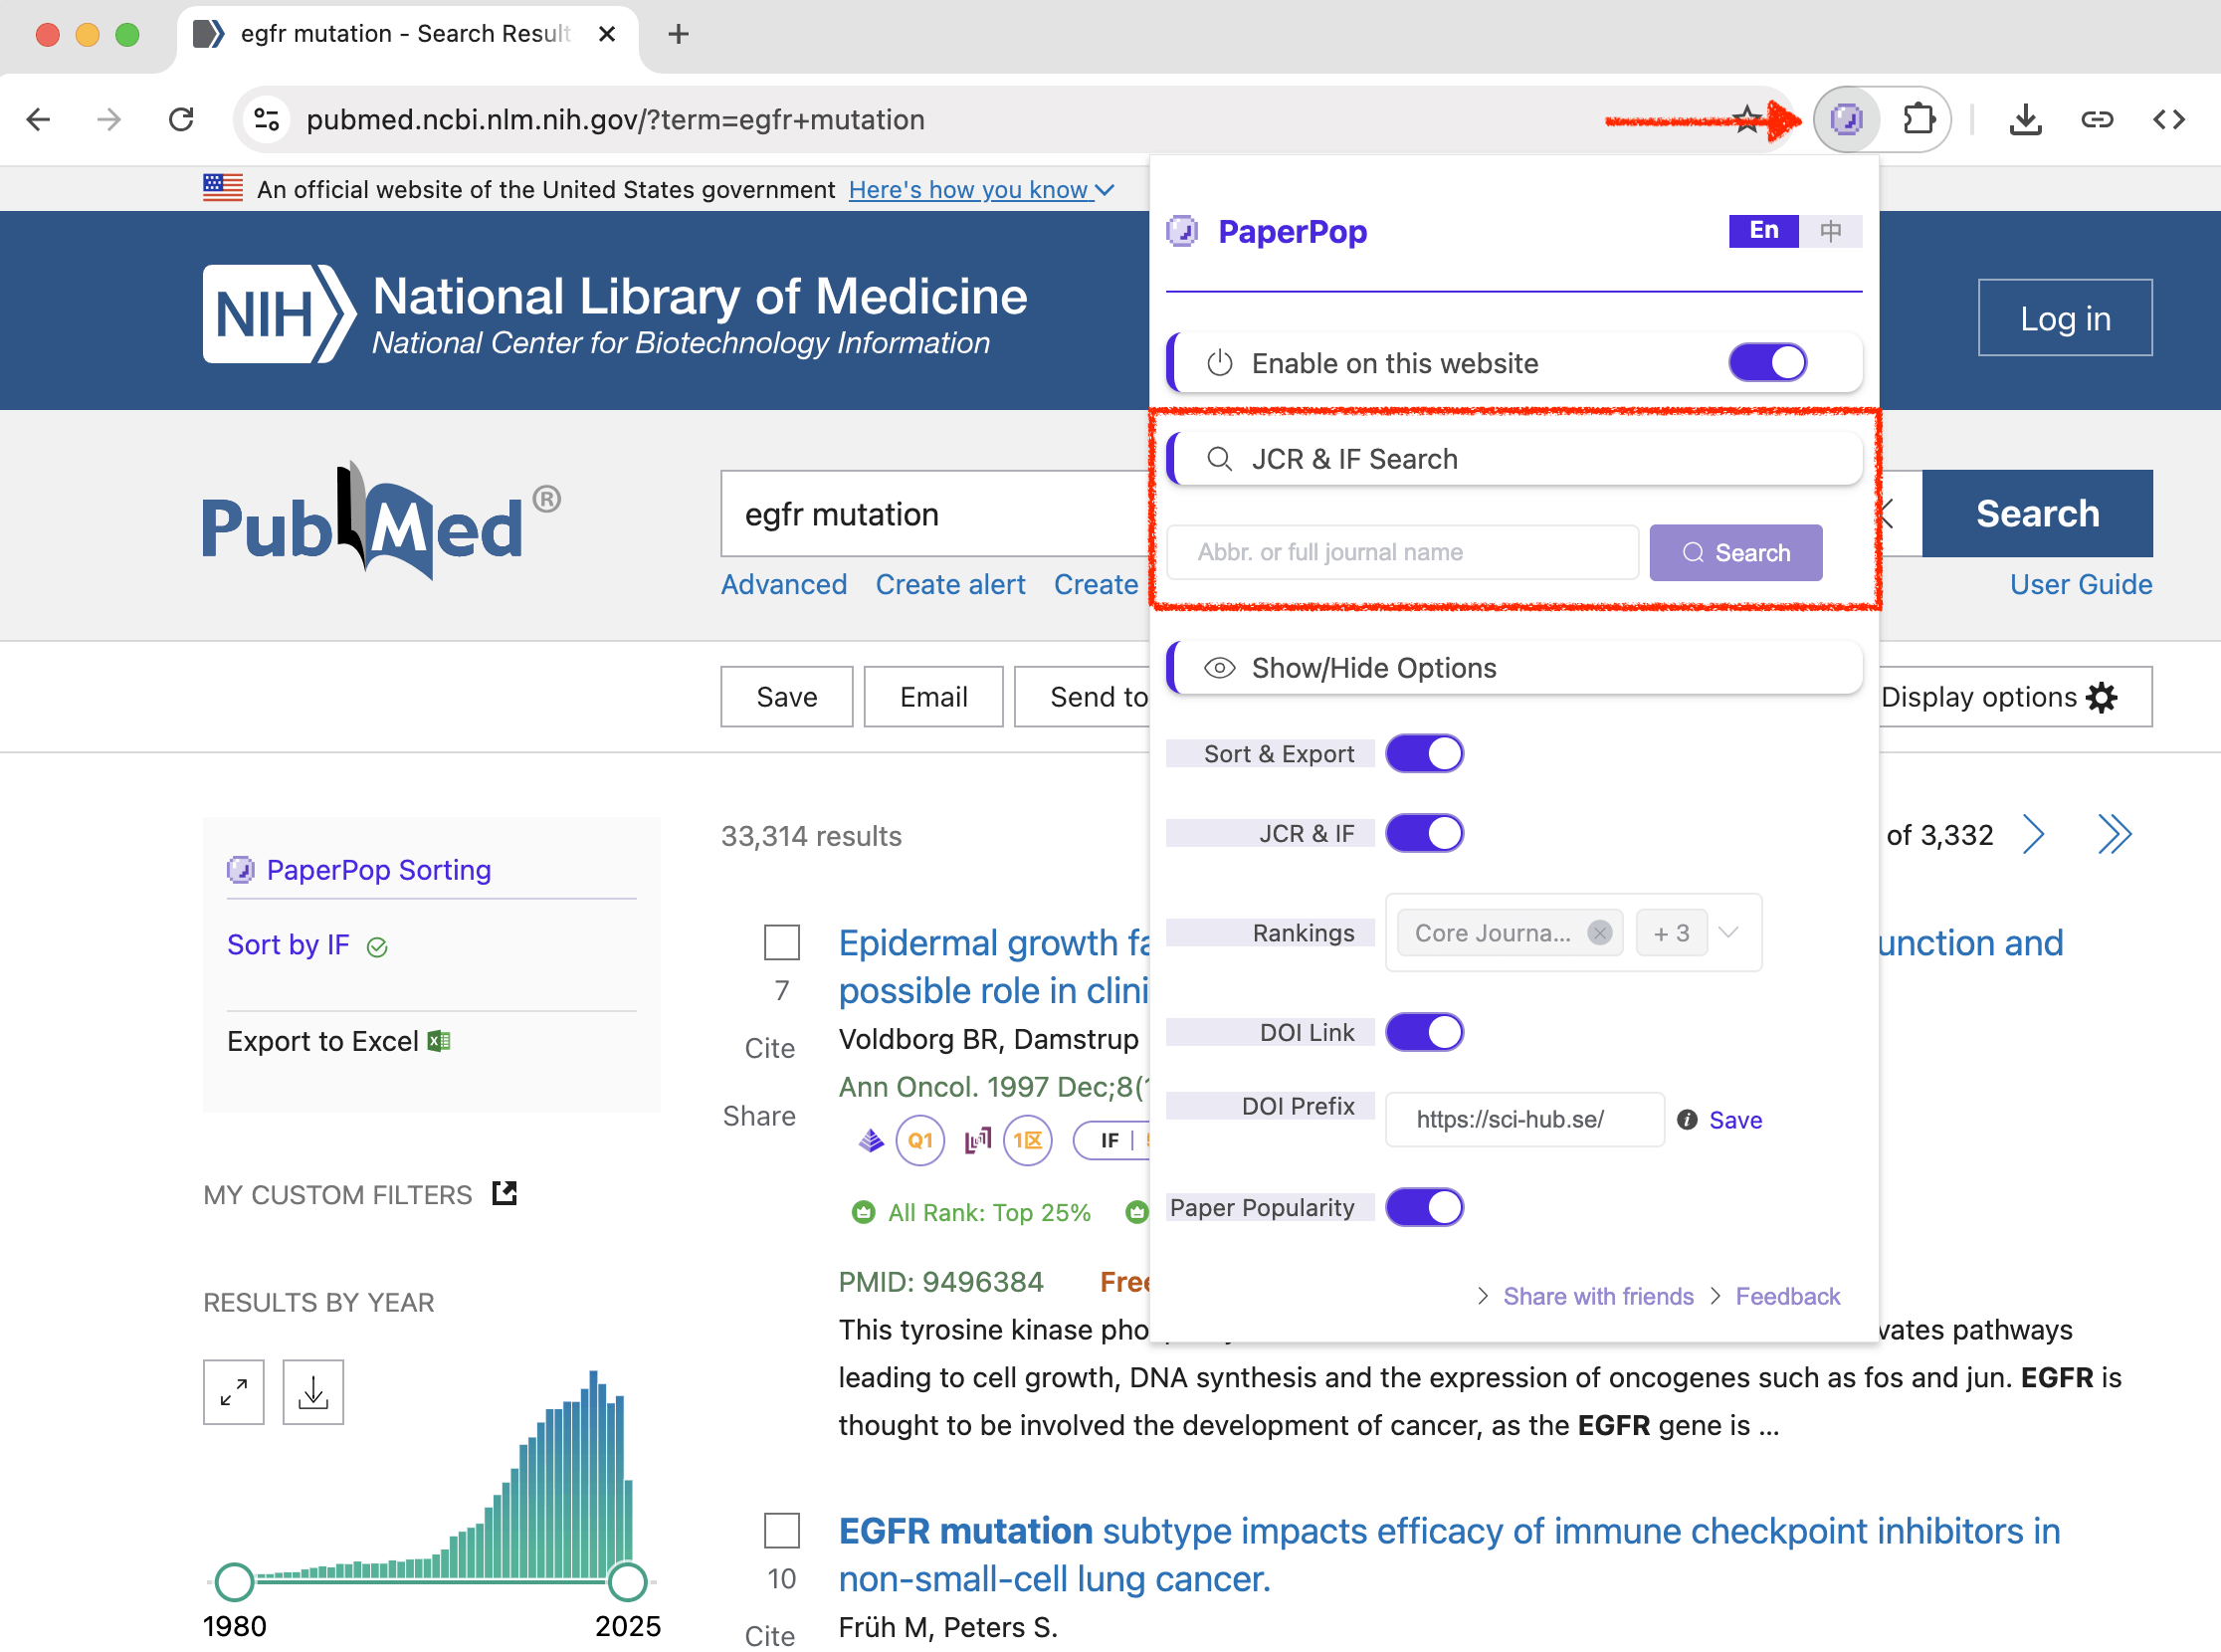
Task: Click the 1区 ranking badge
Action: coord(1028,1140)
